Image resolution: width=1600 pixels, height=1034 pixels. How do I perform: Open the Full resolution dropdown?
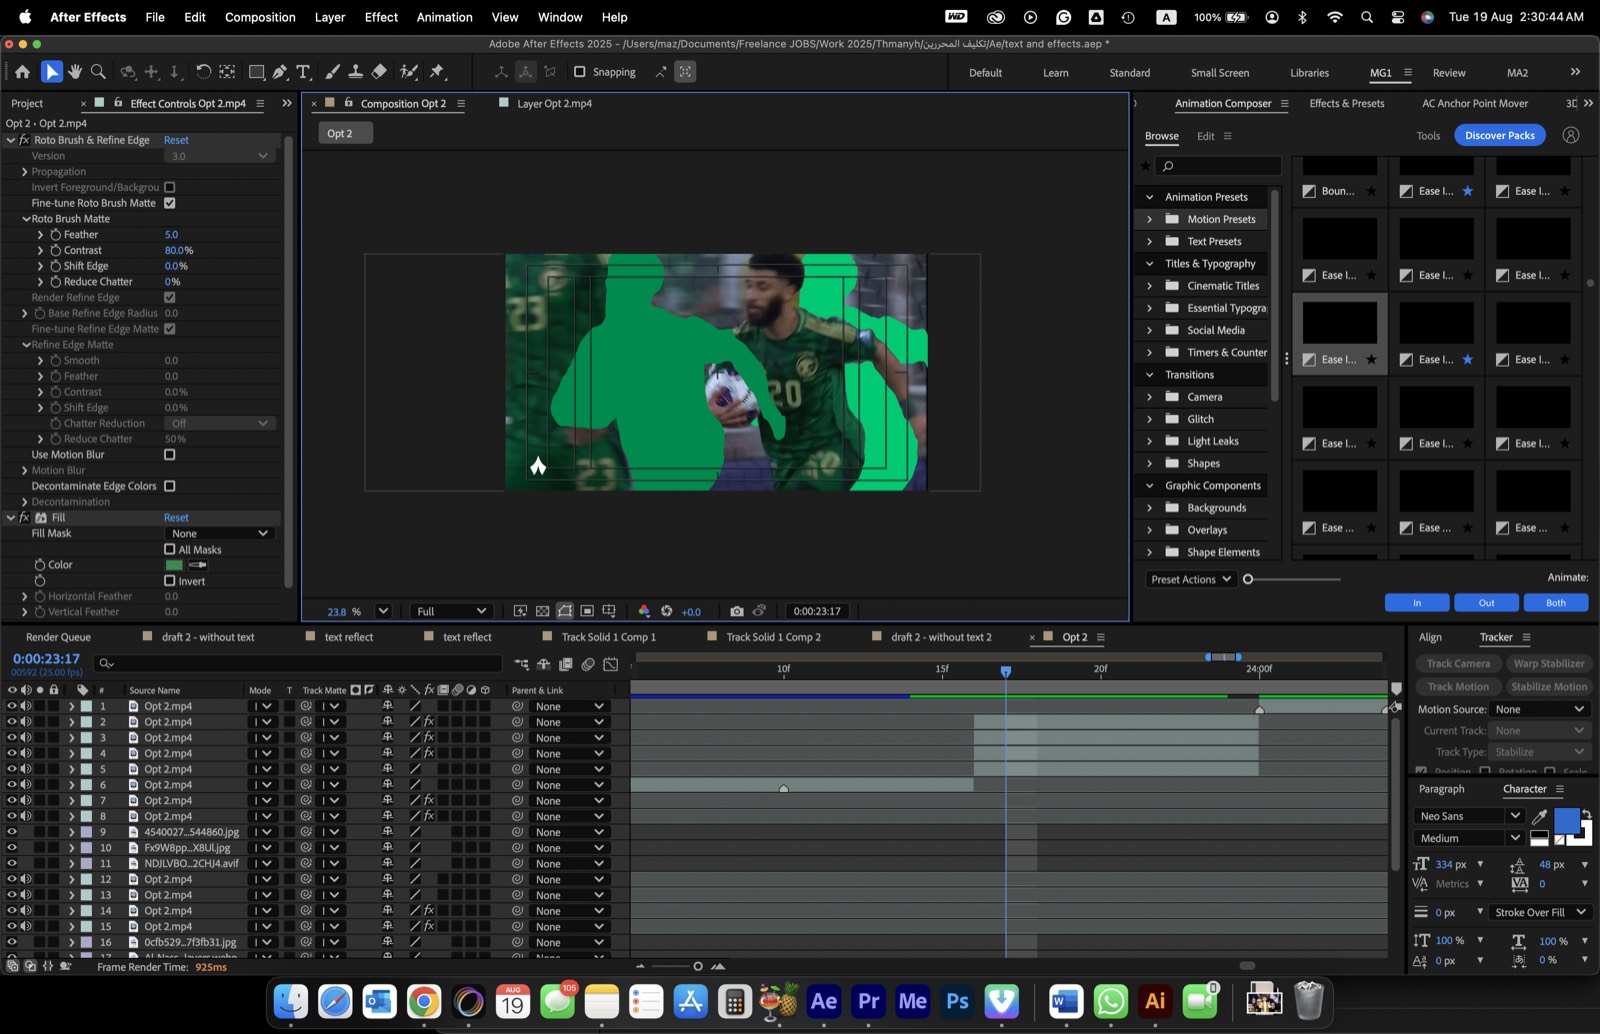[x=451, y=611]
